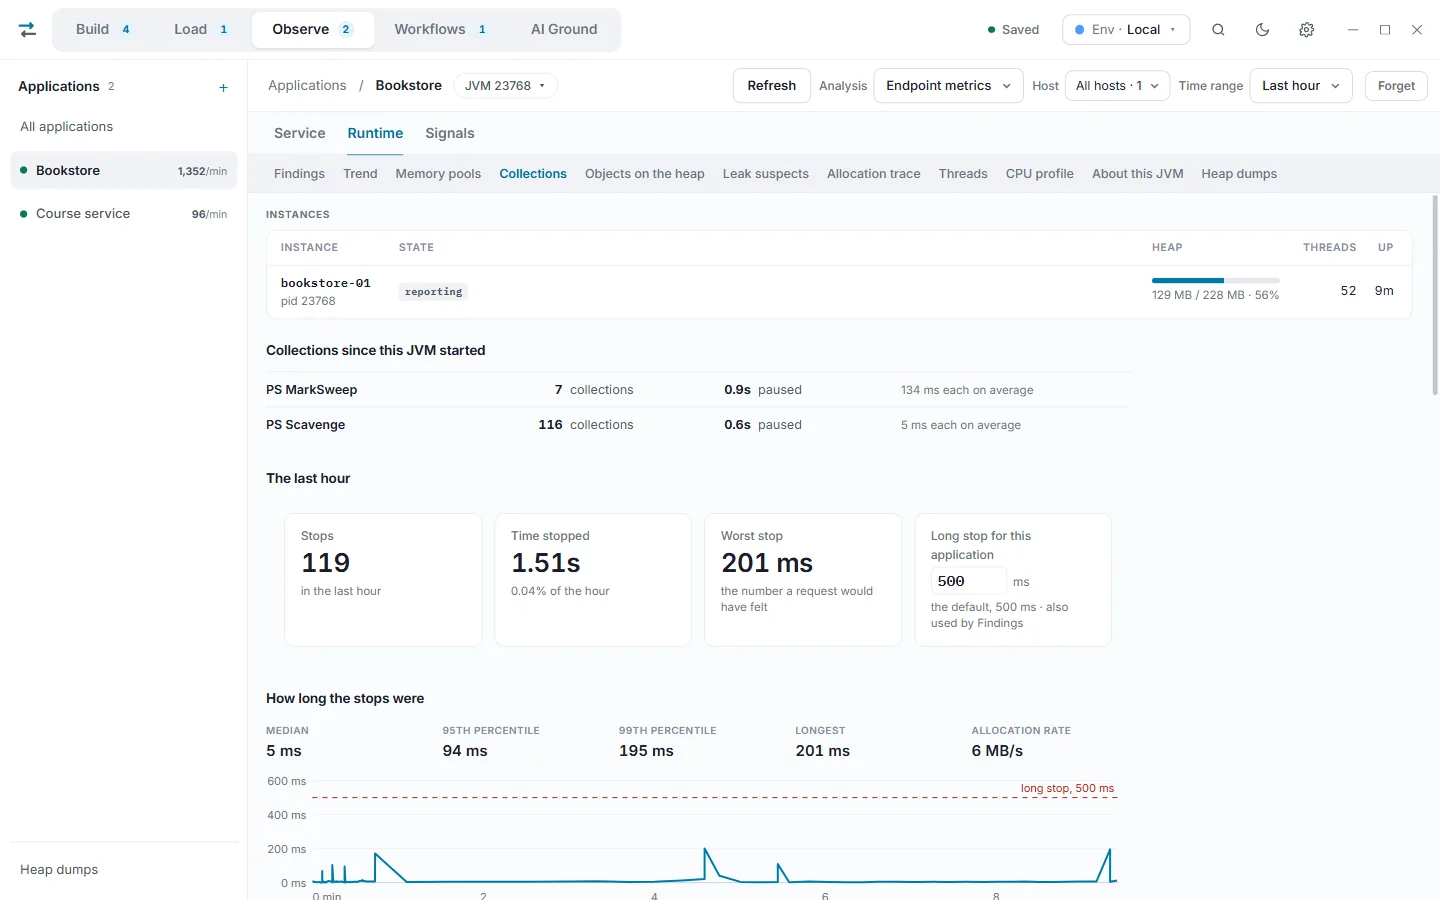Toggle dark mode with the moon icon

coord(1262,30)
